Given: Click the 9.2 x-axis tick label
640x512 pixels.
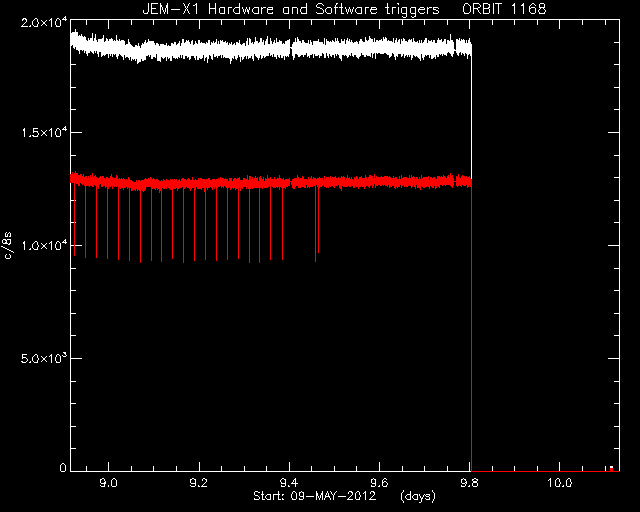Looking at the screenshot, I should click(199, 483).
